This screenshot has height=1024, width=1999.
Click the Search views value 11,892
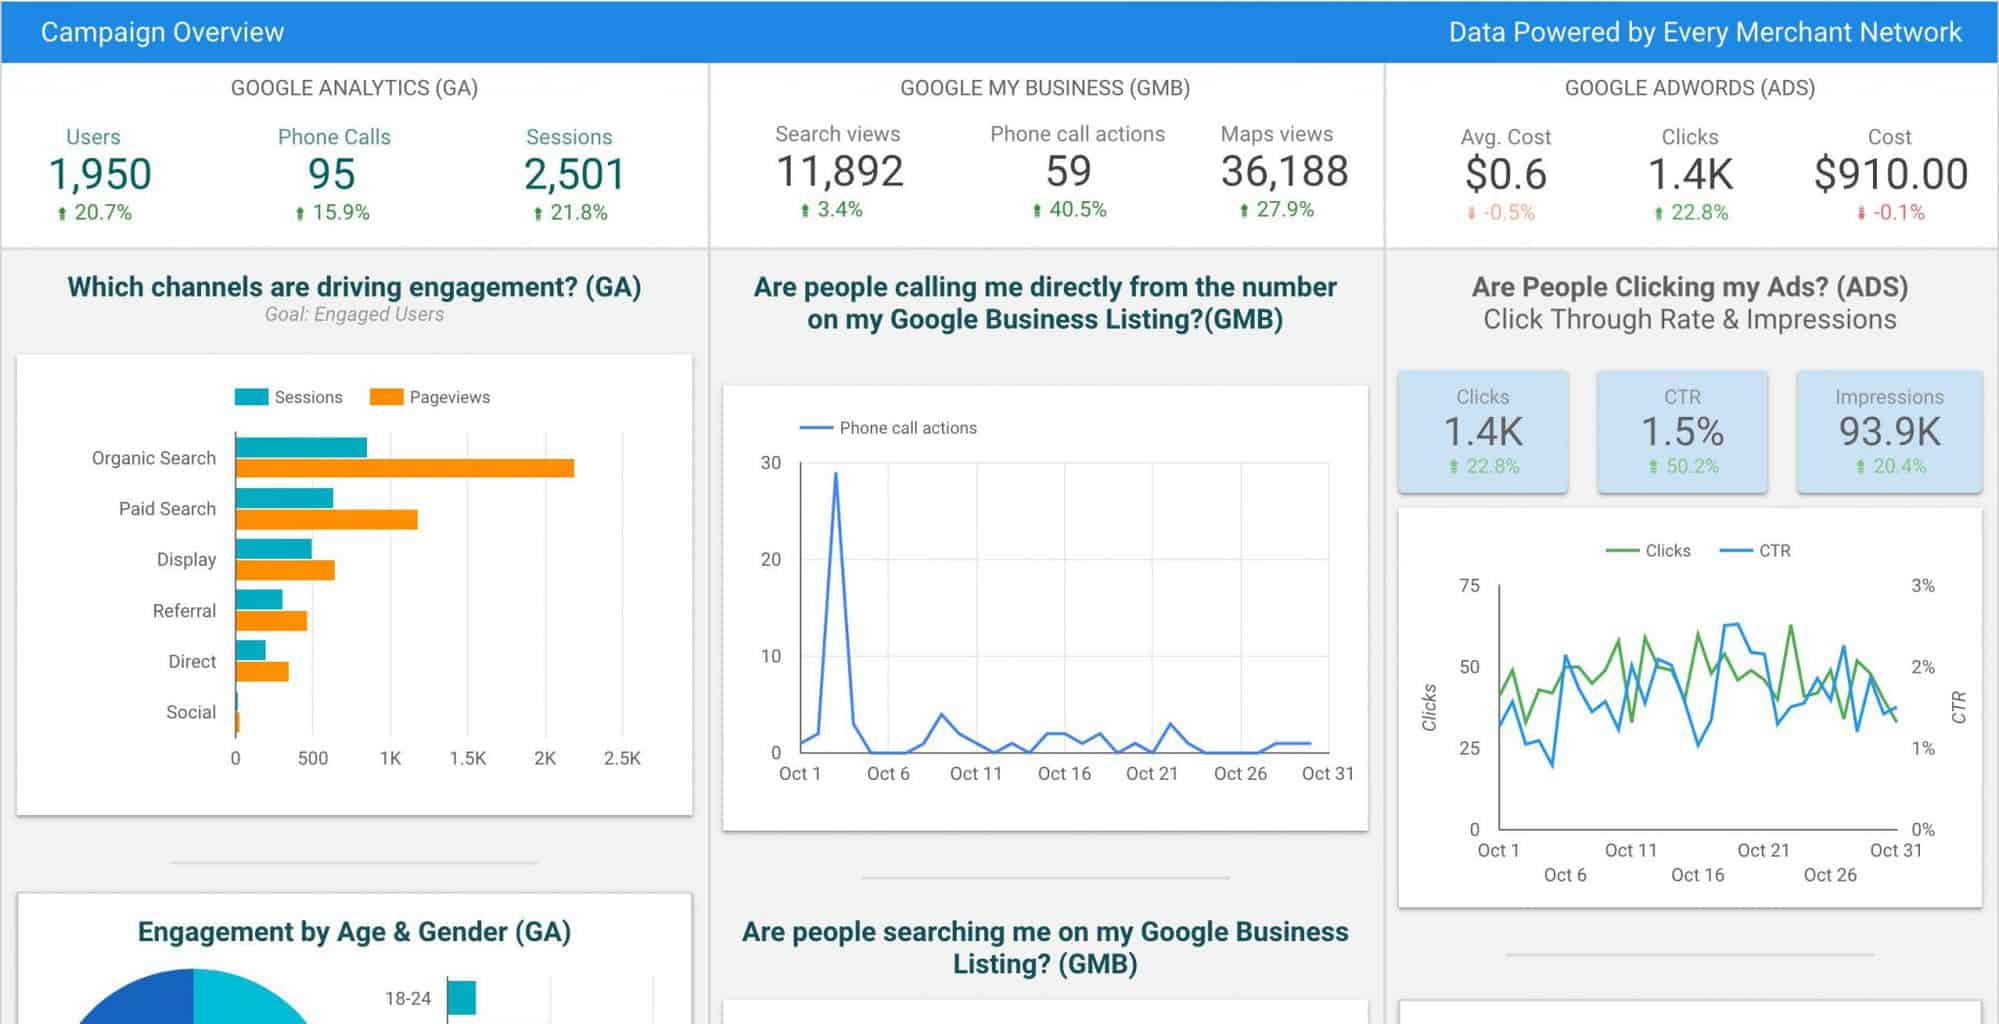coord(840,172)
